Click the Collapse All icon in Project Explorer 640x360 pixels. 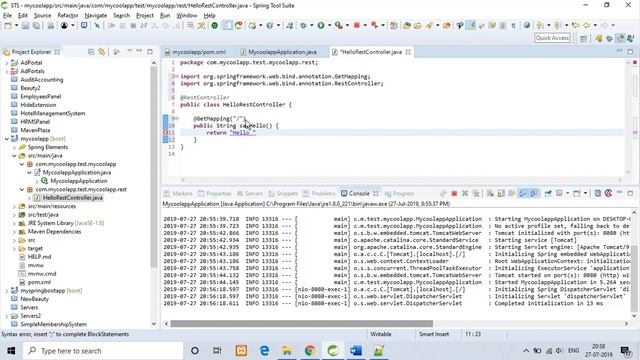91,52
